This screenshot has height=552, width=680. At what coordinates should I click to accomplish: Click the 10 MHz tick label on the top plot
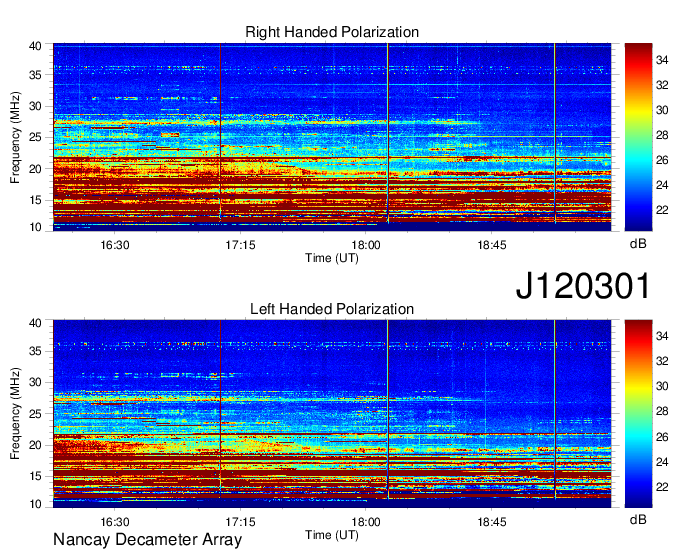(x=35, y=227)
